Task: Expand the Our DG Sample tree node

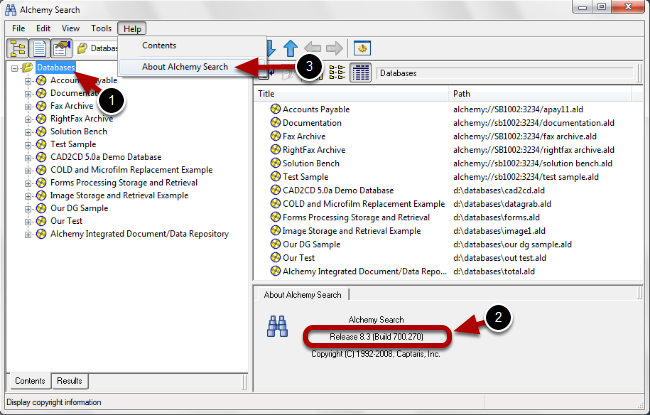Action: [28, 209]
